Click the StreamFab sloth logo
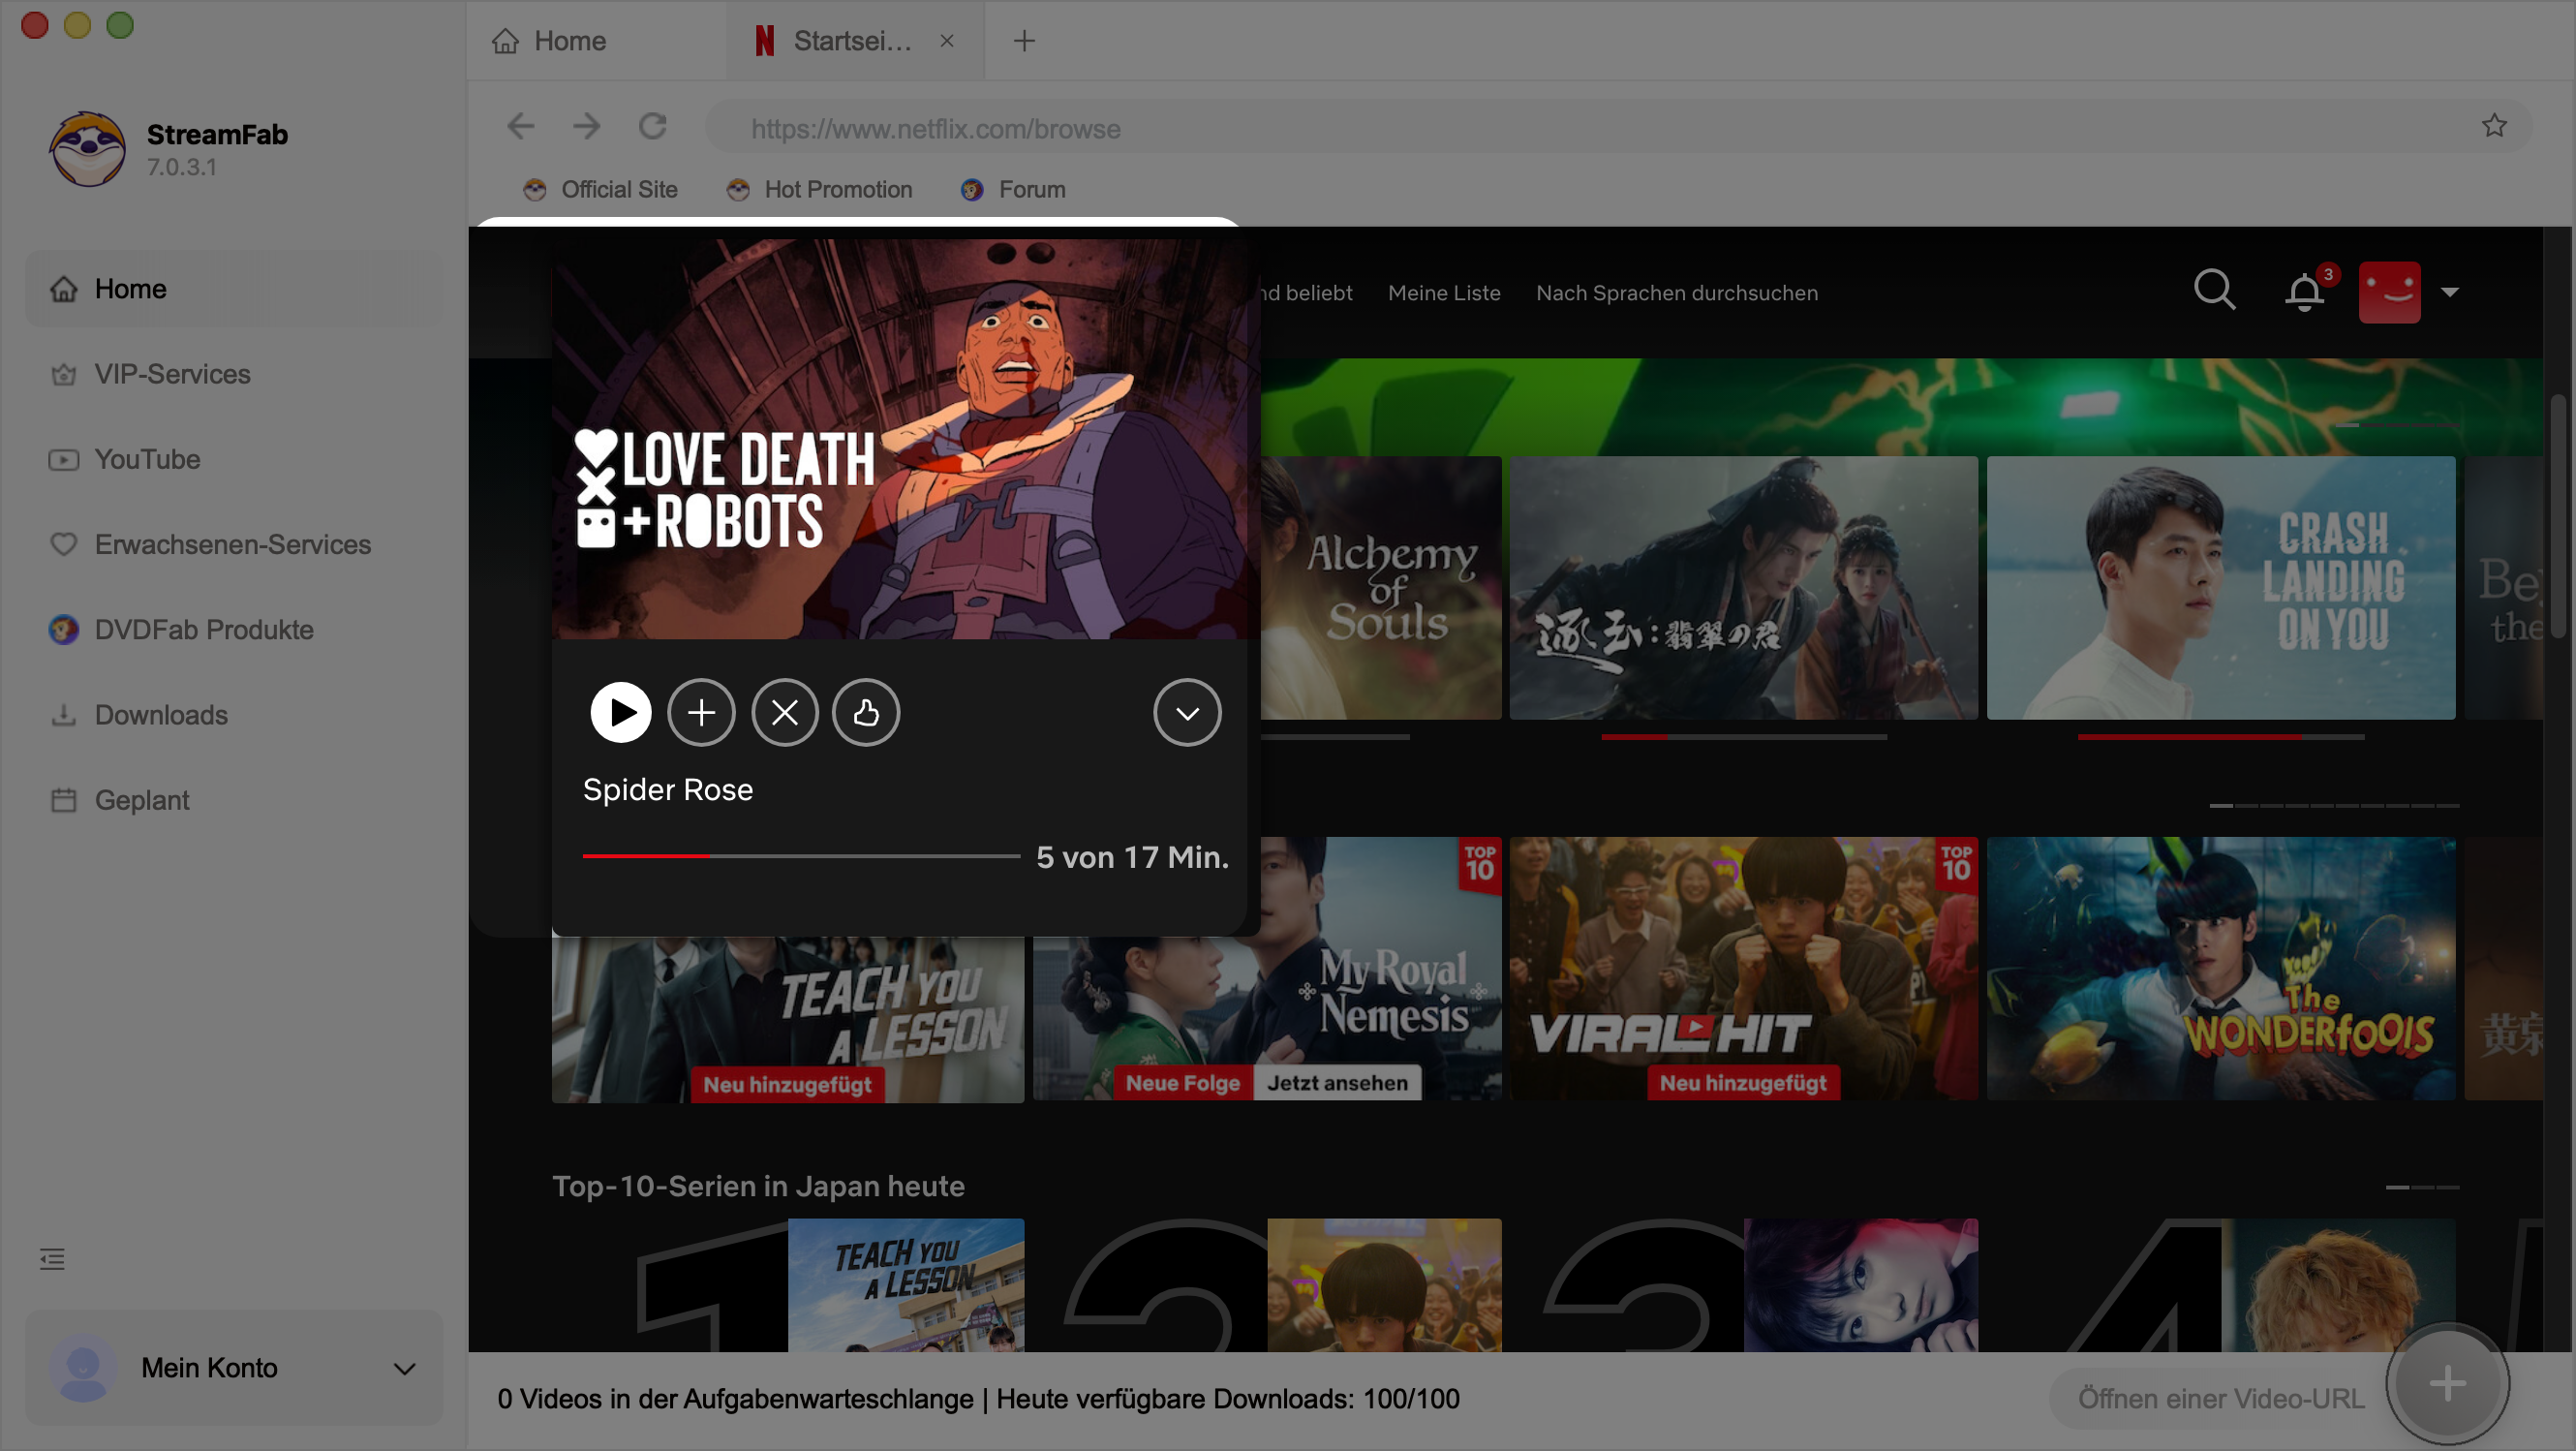 pyautogui.click(x=88, y=149)
